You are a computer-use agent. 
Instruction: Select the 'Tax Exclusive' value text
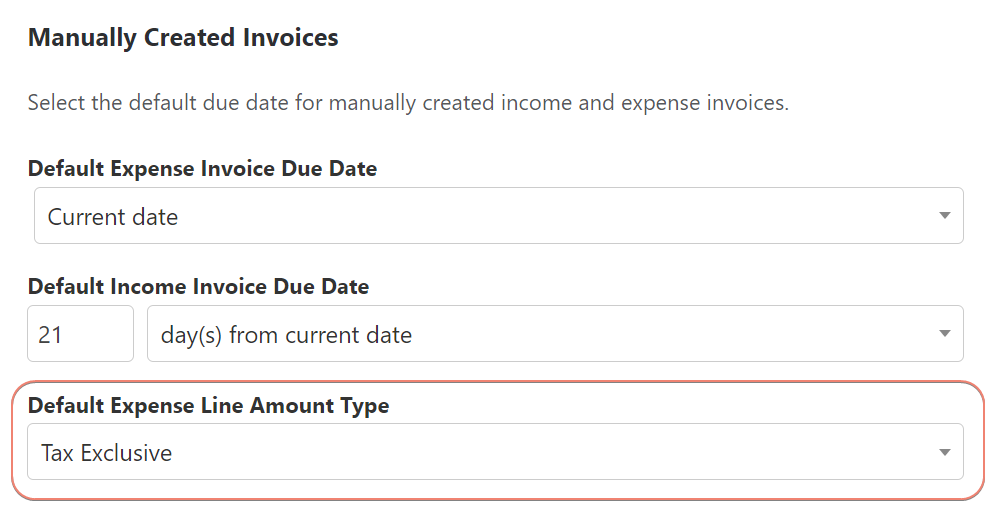tap(106, 453)
